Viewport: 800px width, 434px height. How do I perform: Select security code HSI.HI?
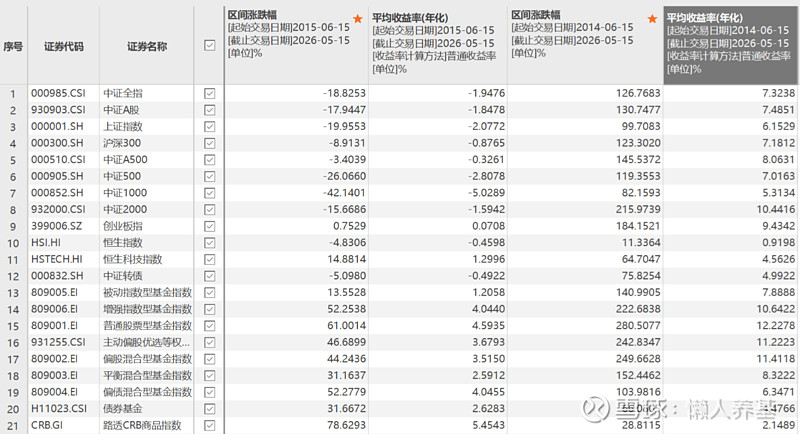pyautogui.click(x=45, y=243)
